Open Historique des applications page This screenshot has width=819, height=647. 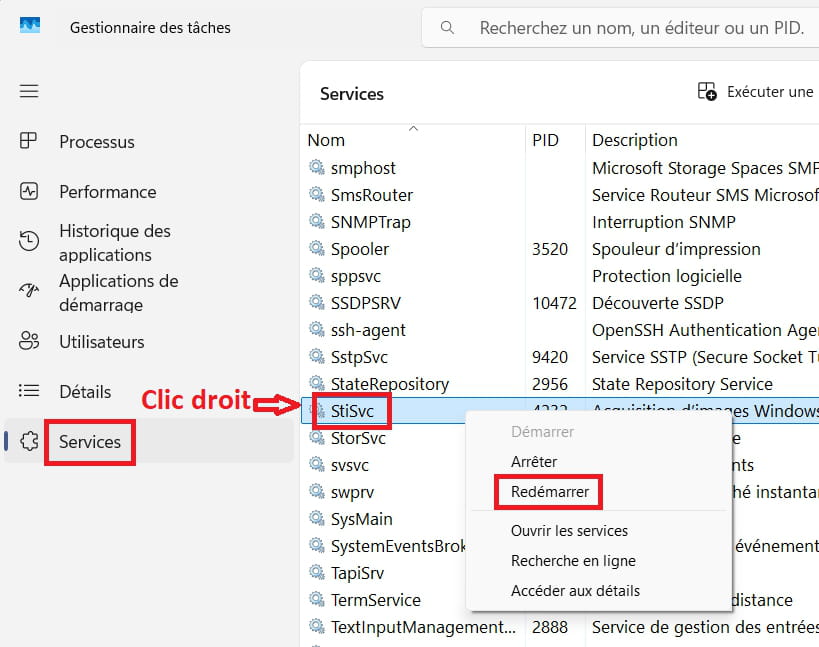coord(115,243)
